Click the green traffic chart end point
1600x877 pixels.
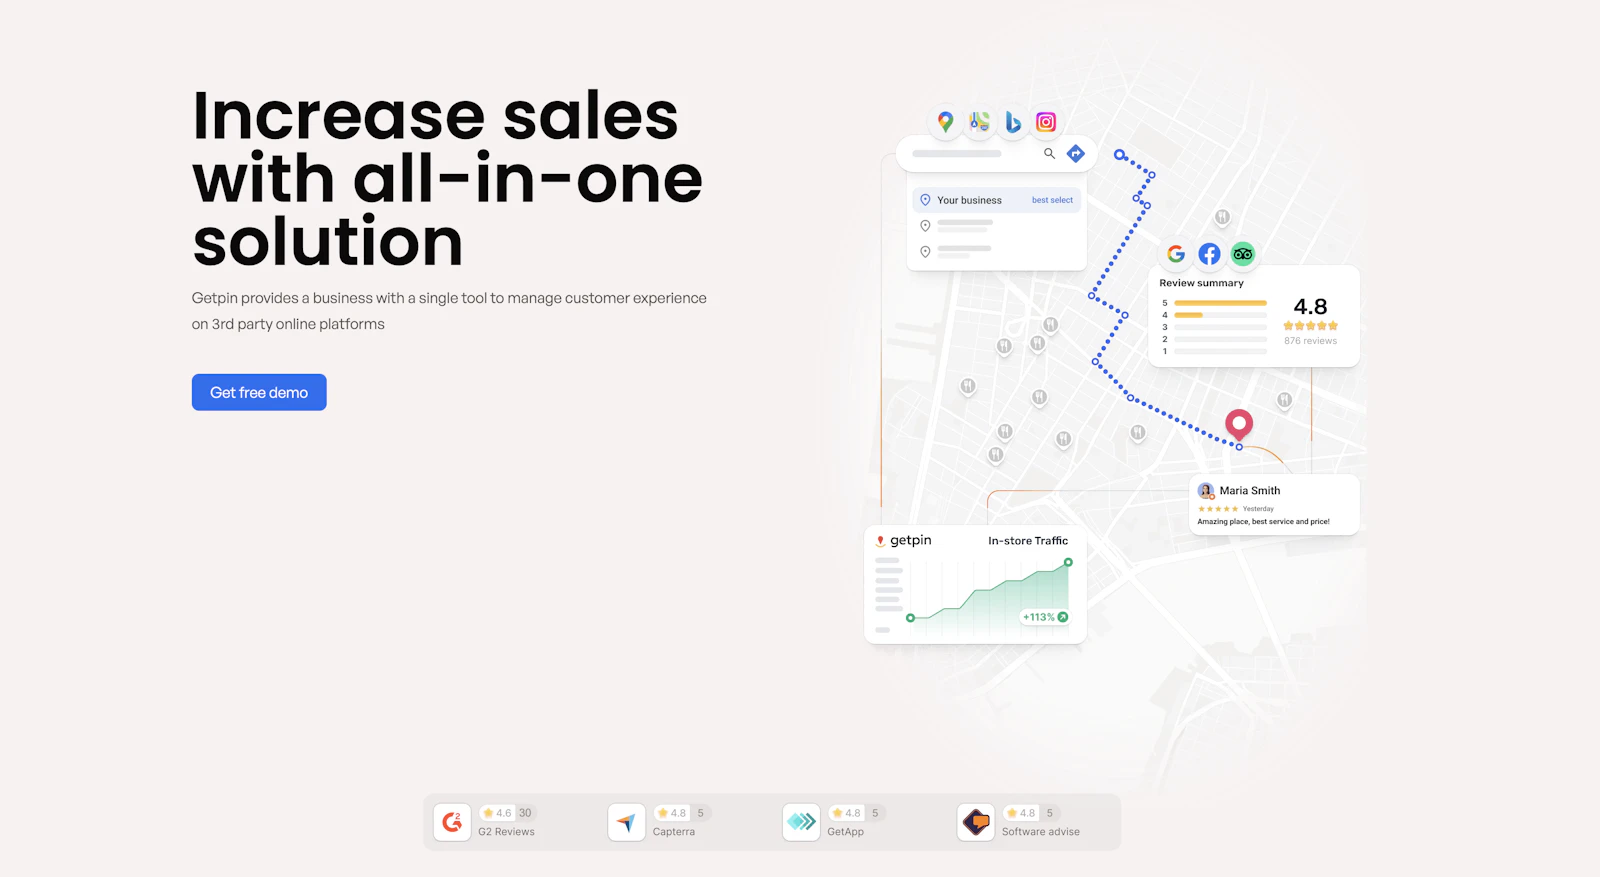(1068, 562)
